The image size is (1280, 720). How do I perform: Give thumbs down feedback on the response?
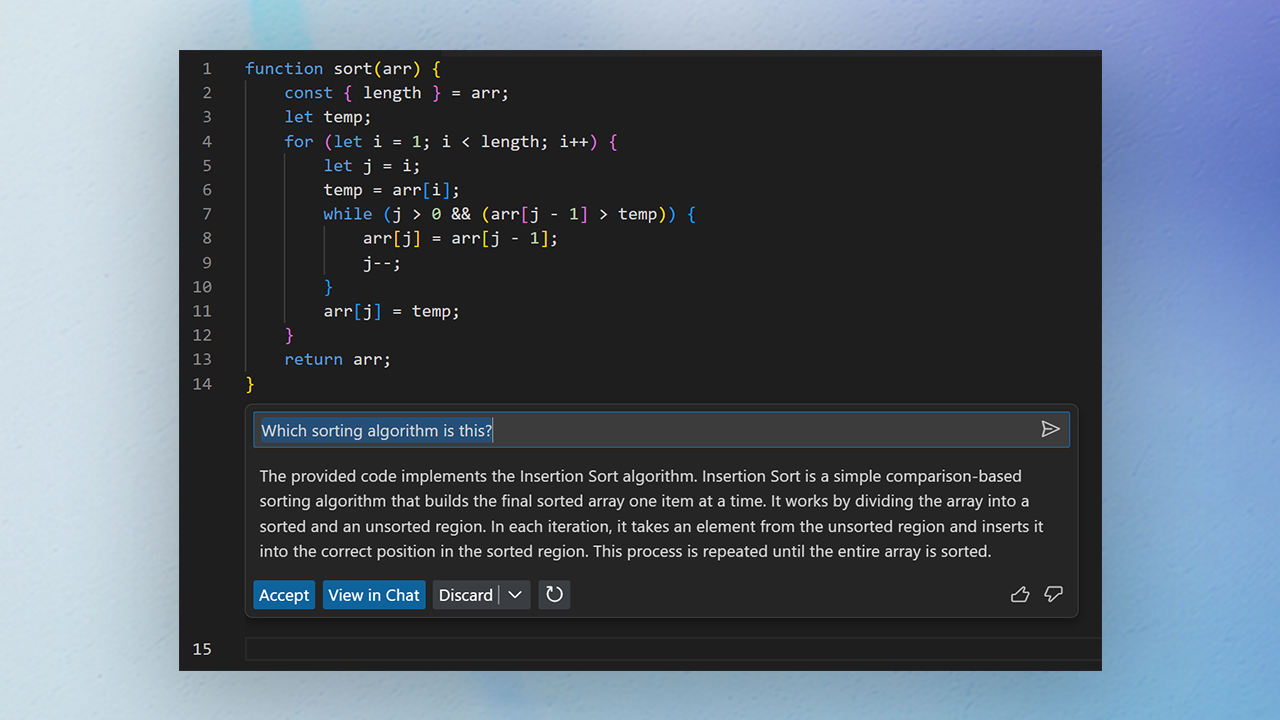(1053, 594)
